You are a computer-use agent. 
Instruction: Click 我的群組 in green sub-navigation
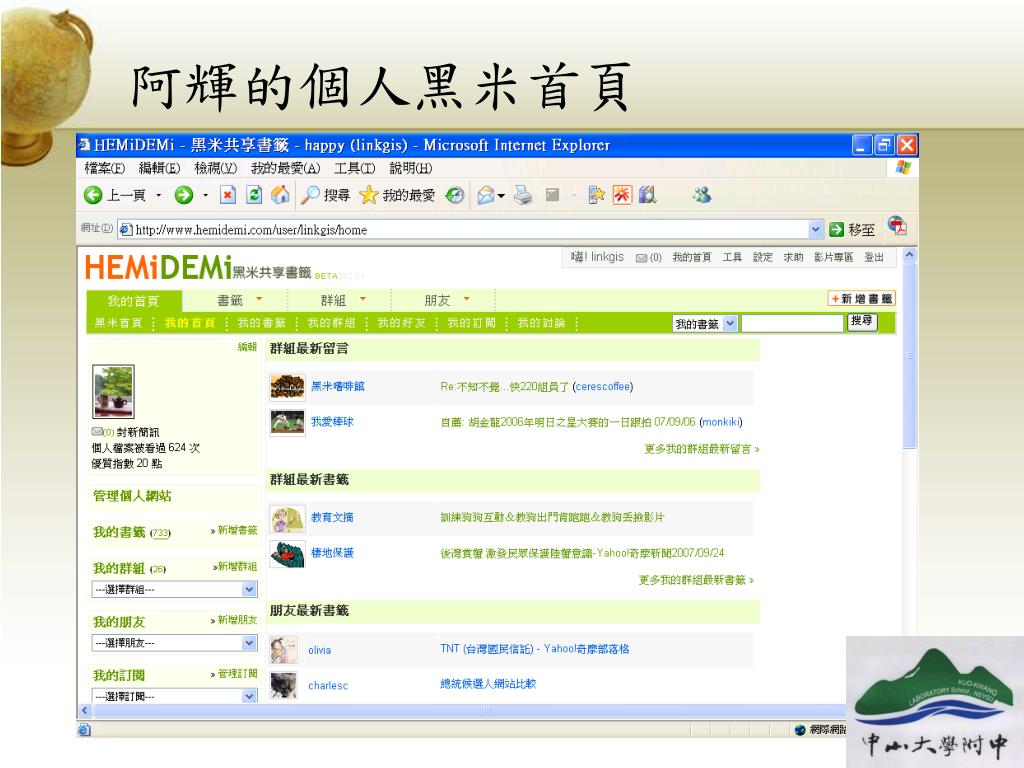click(331, 323)
